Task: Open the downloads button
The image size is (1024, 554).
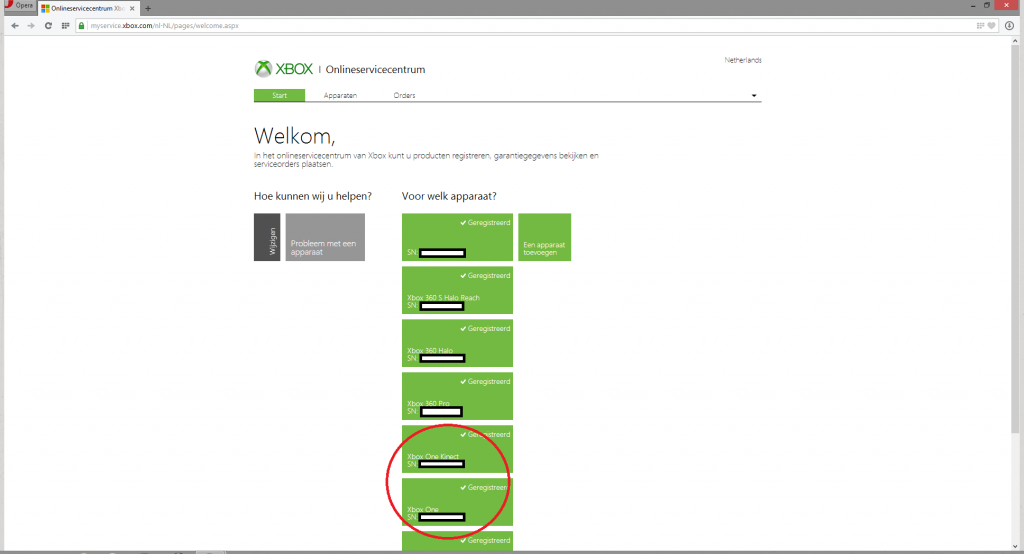Action: [x=1009, y=25]
